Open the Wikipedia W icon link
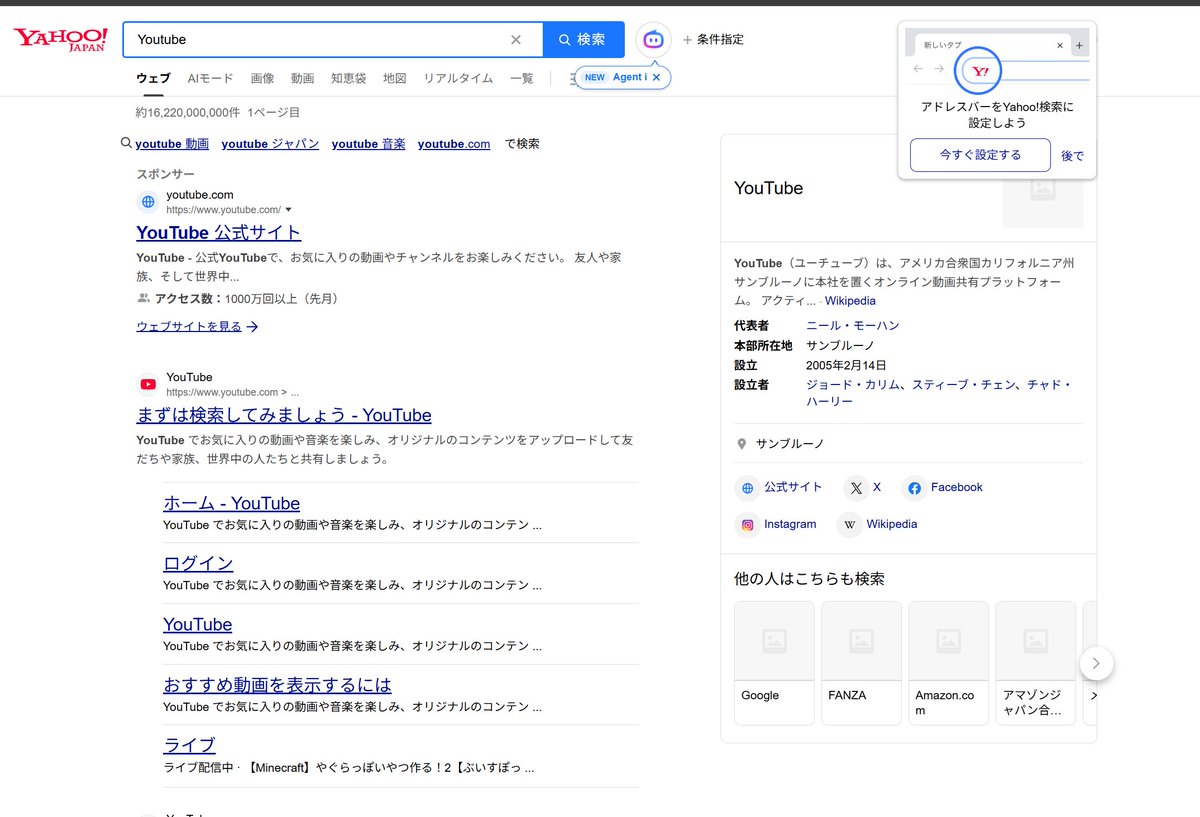The width and height of the screenshot is (1200, 817). coord(849,525)
